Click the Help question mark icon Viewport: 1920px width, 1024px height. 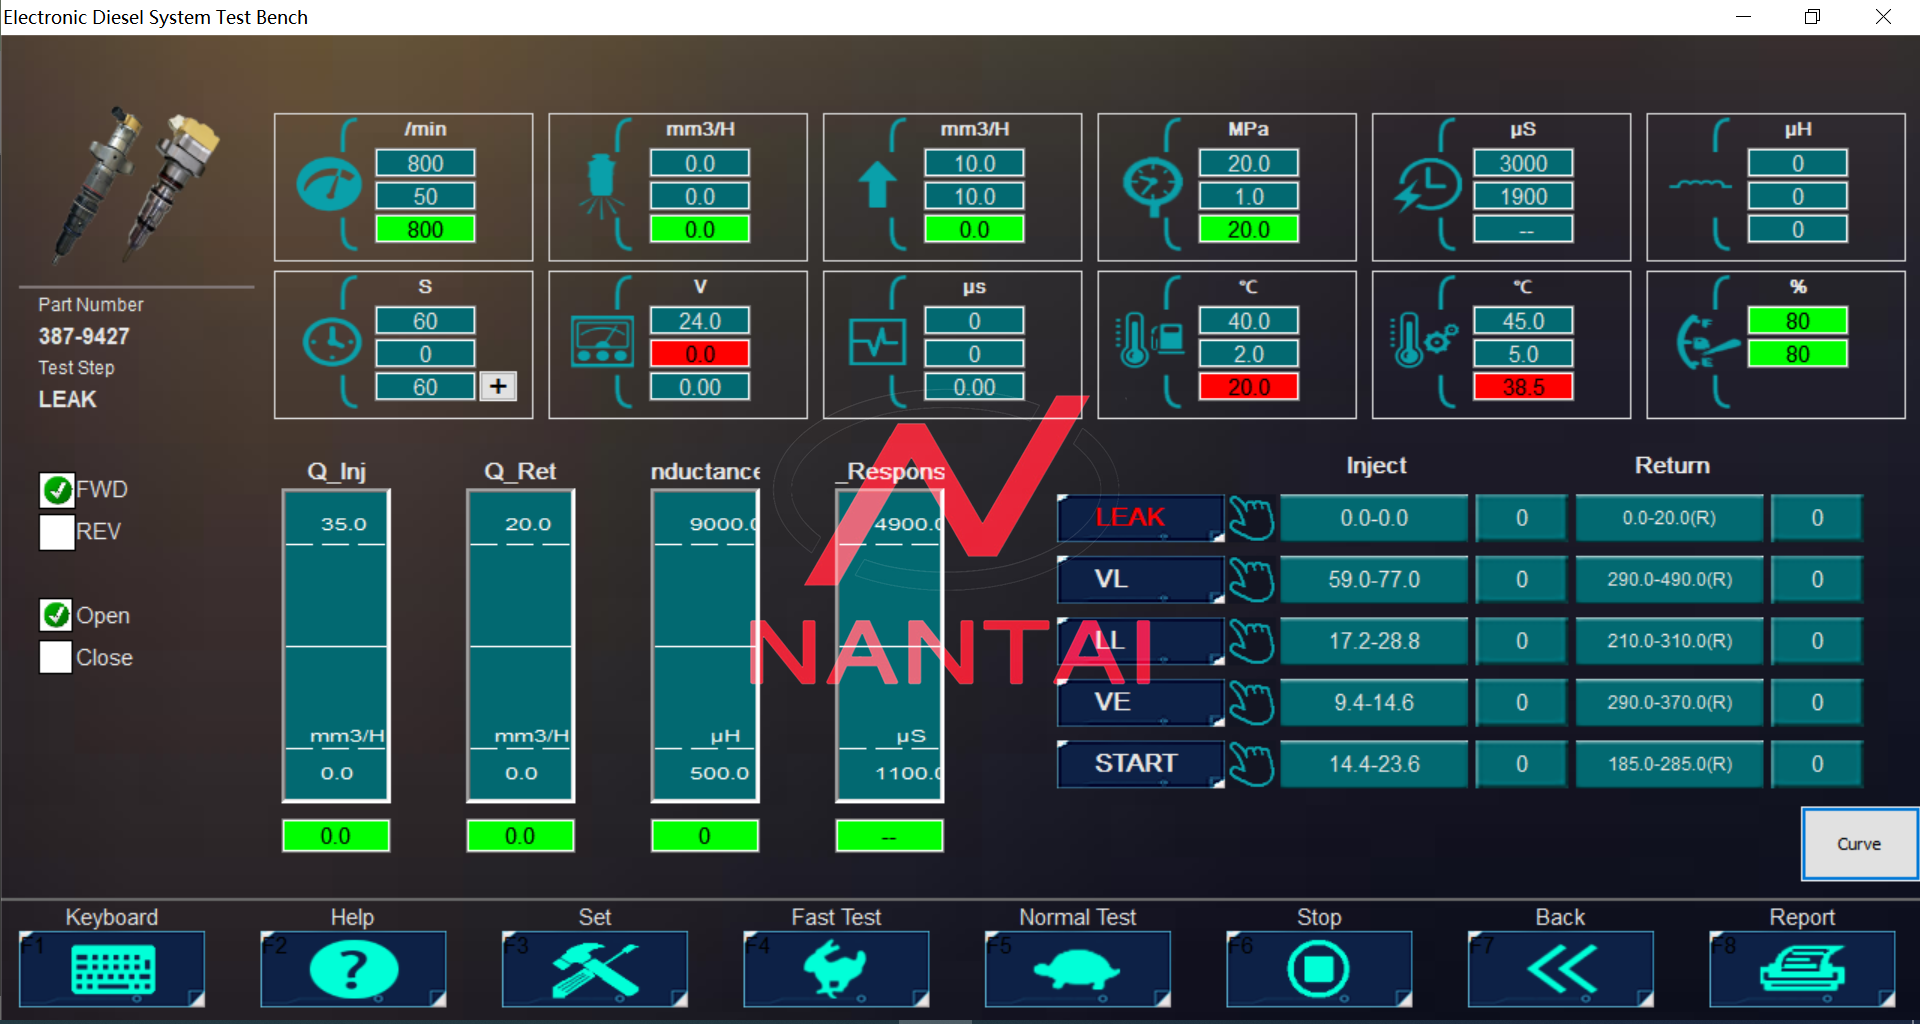353,968
